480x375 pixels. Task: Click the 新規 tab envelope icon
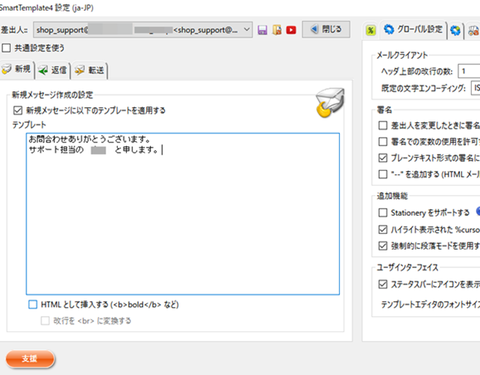(6, 69)
